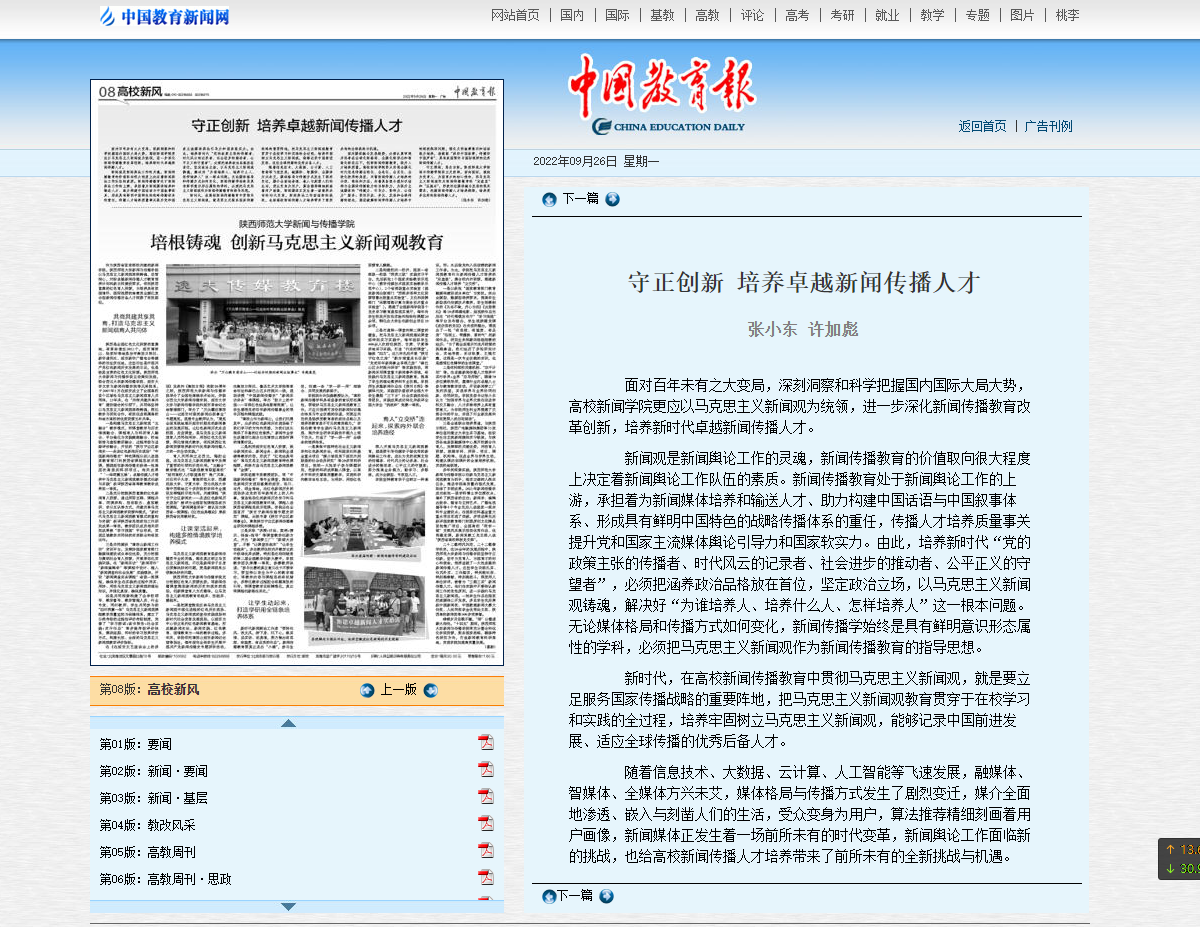Open the 网站首页 navigation item

pos(515,15)
